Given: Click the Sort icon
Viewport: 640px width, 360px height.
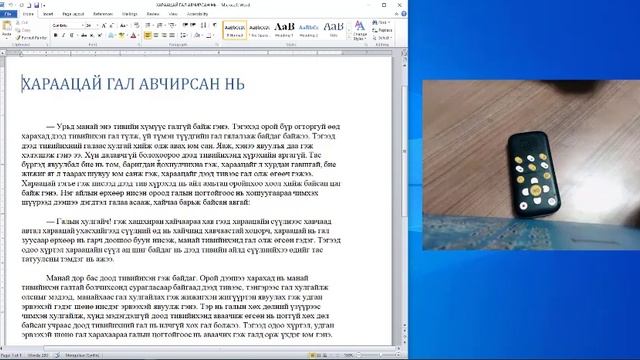Looking at the screenshot, I should coord(203,25).
